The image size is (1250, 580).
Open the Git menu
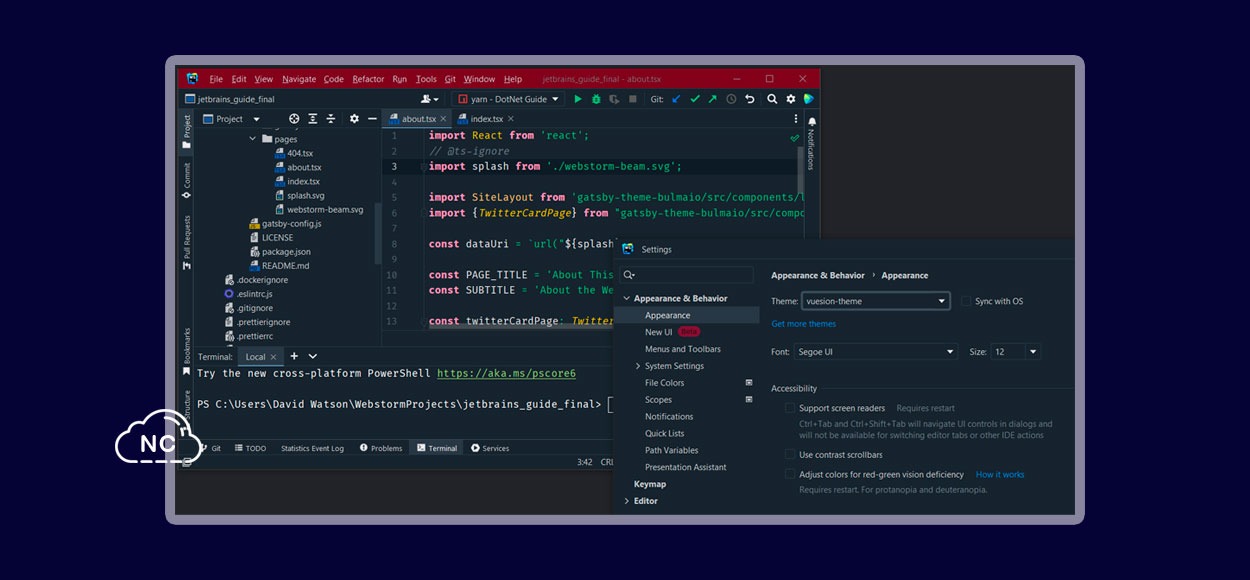[450, 79]
